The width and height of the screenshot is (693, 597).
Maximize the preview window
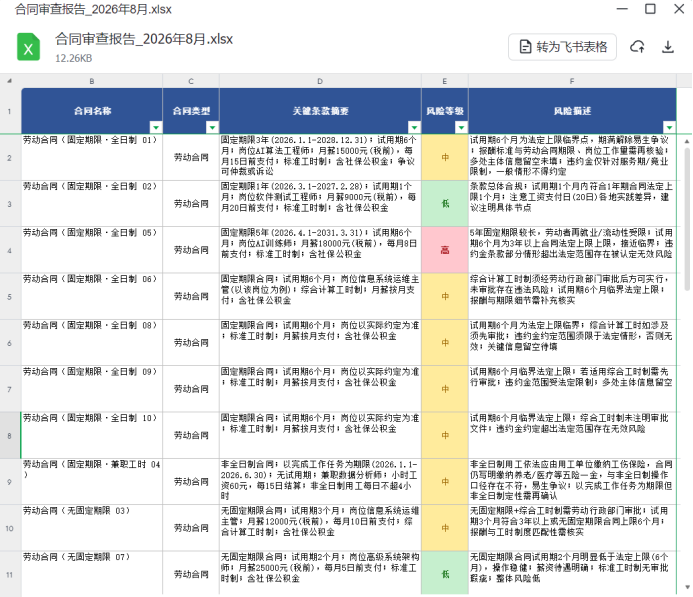650,9
